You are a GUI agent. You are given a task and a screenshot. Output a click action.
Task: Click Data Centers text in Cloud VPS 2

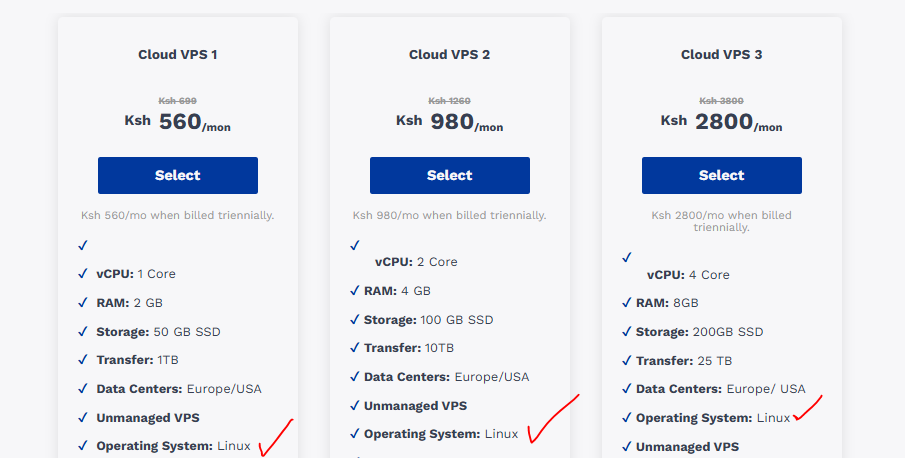(x=446, y=377)
